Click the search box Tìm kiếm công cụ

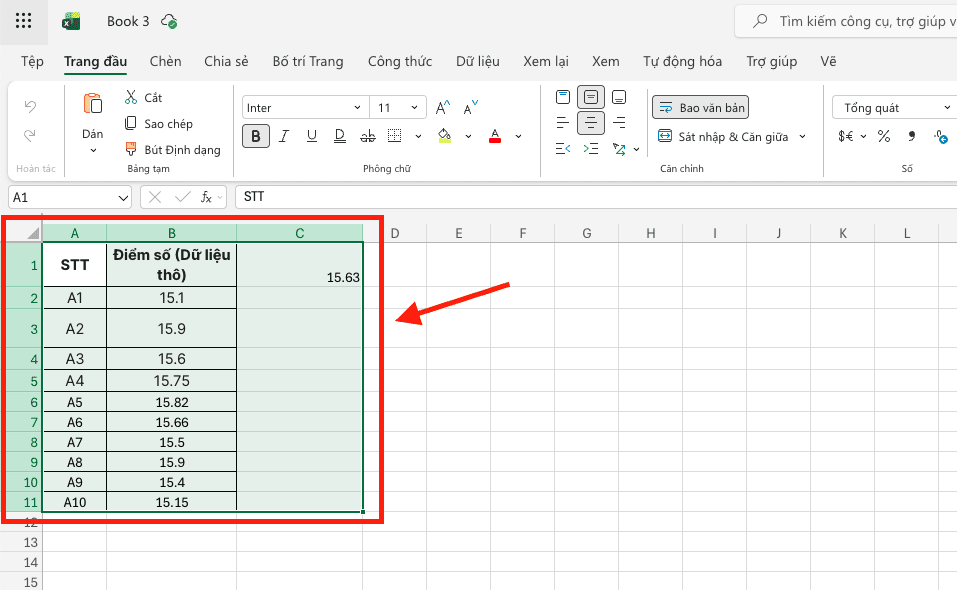[846, 21]
